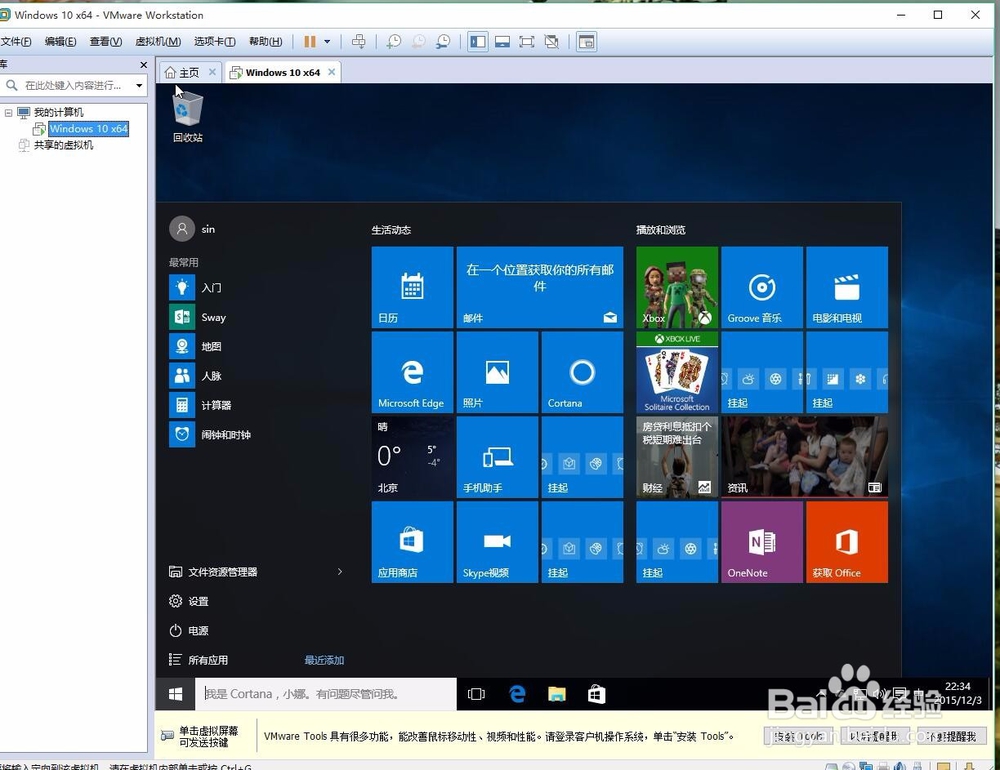Suspend the guest using the pause toolbar icon
The width and height of the screenshot is (1000, 770).
(x=309, y=41)
